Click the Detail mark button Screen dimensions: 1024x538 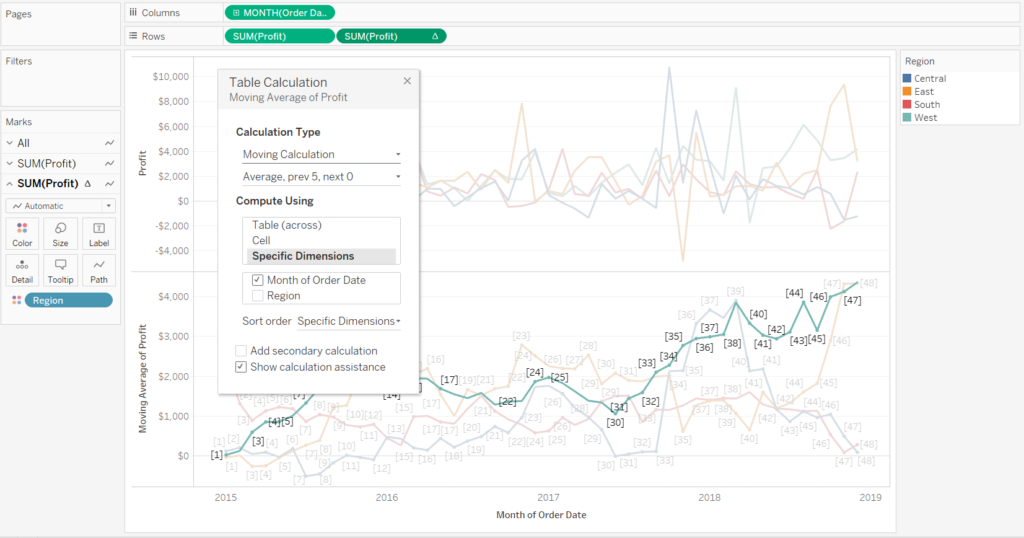pos(22,270)
